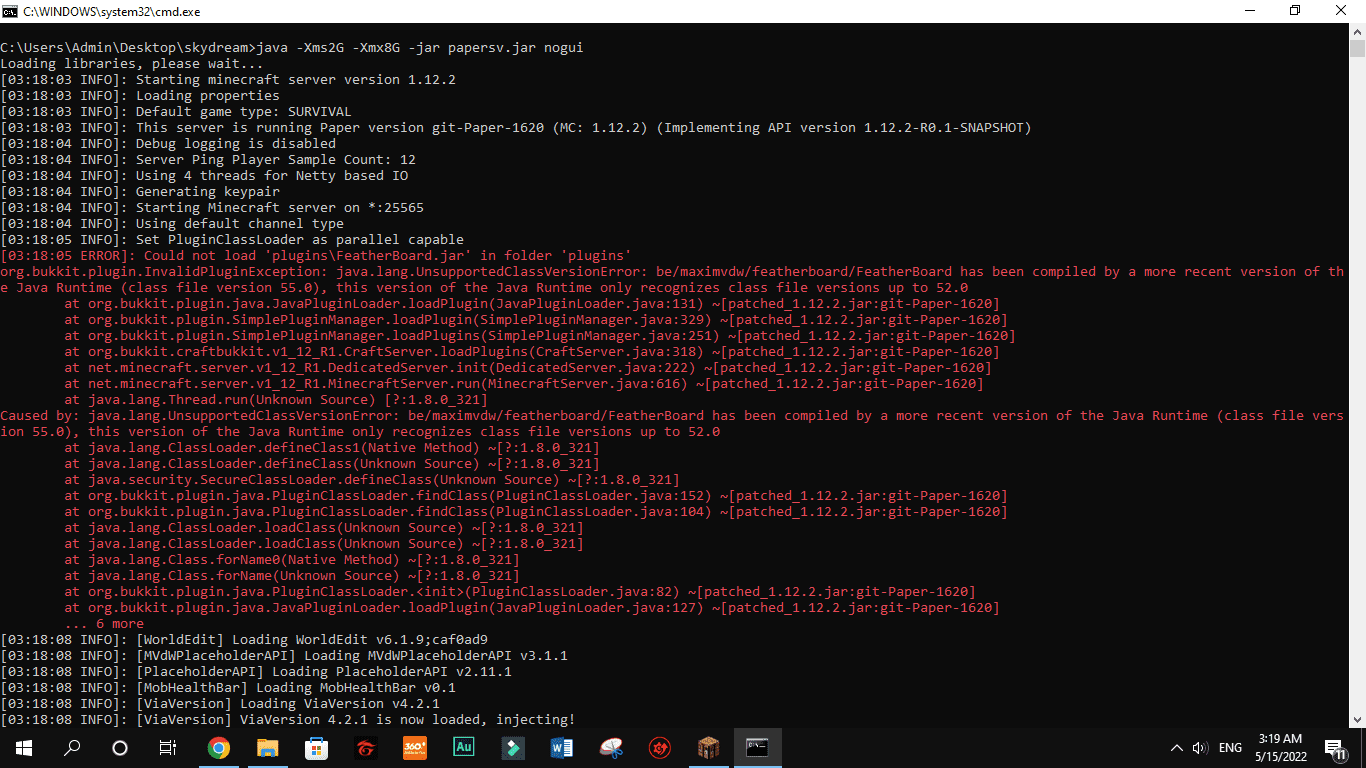Click 'Loading WorldEdit v6.1.9;caf0ad9'

[360, 640]
